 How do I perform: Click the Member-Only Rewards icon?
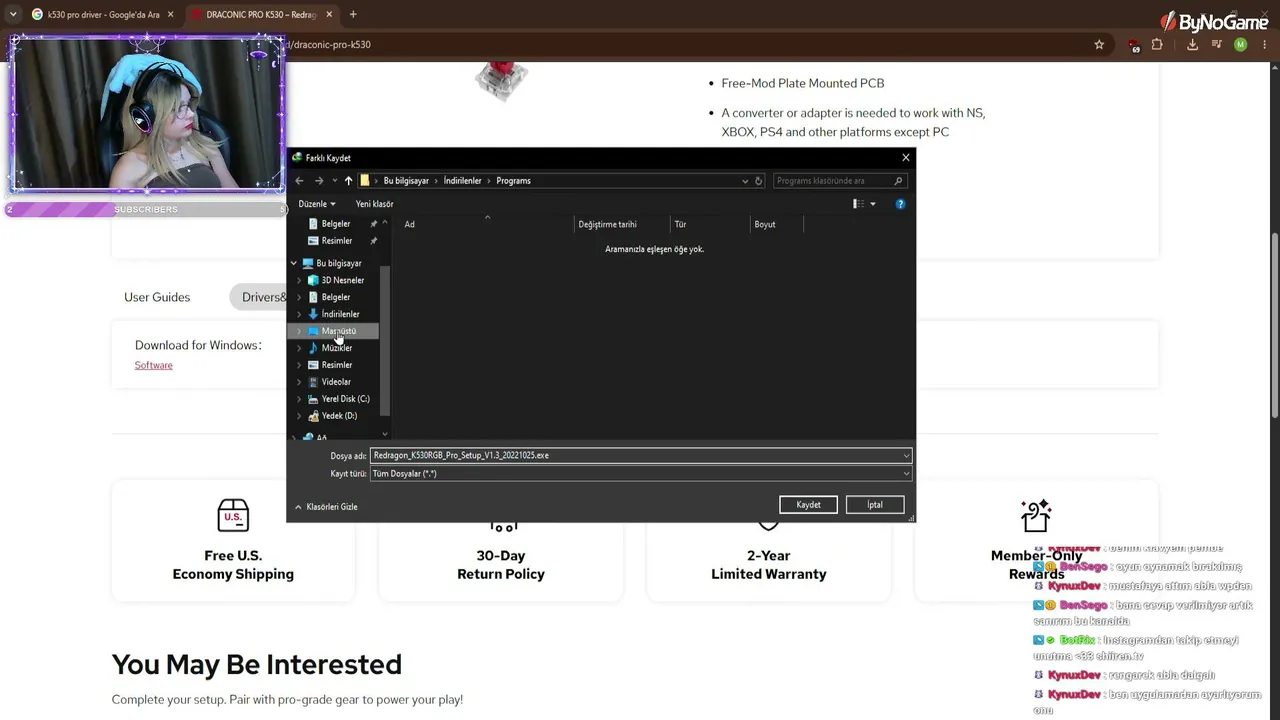point(1036,516)
